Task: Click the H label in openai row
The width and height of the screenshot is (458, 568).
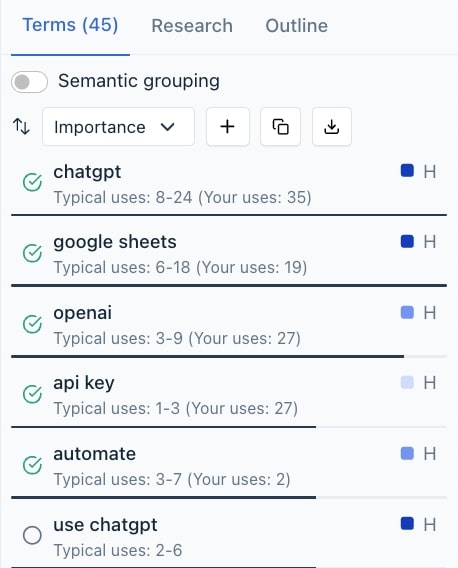Action: (x=430, y=313)
